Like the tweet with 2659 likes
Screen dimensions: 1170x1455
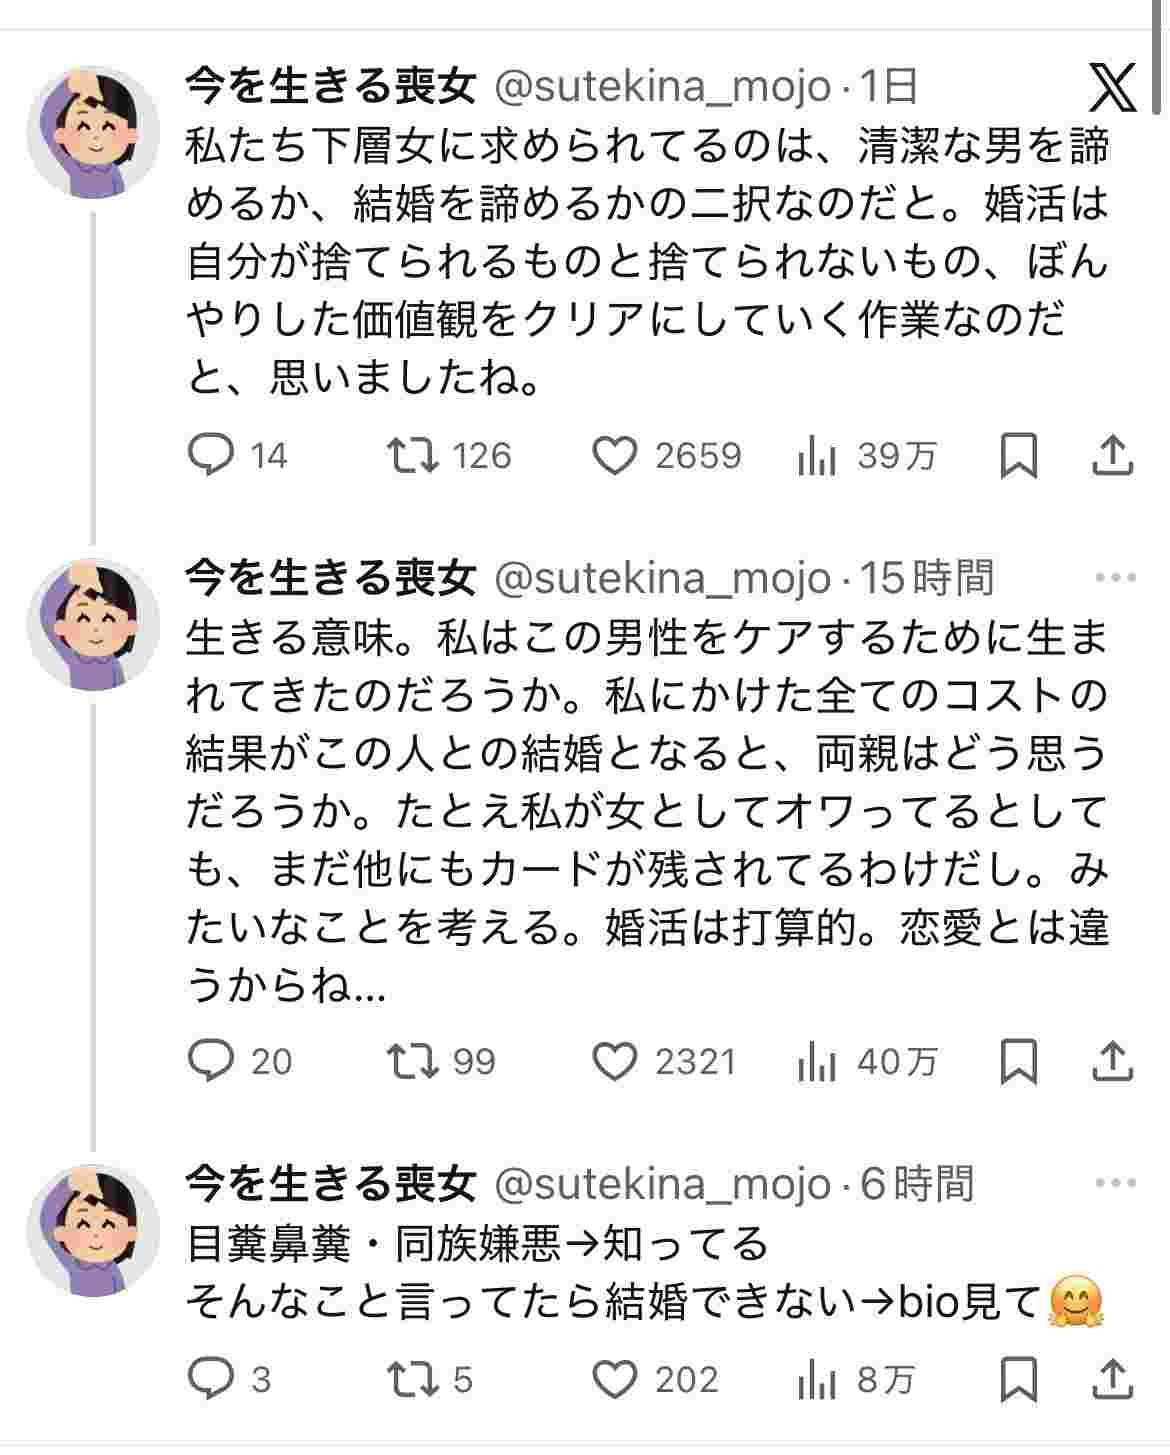click(x=615, y=456)
